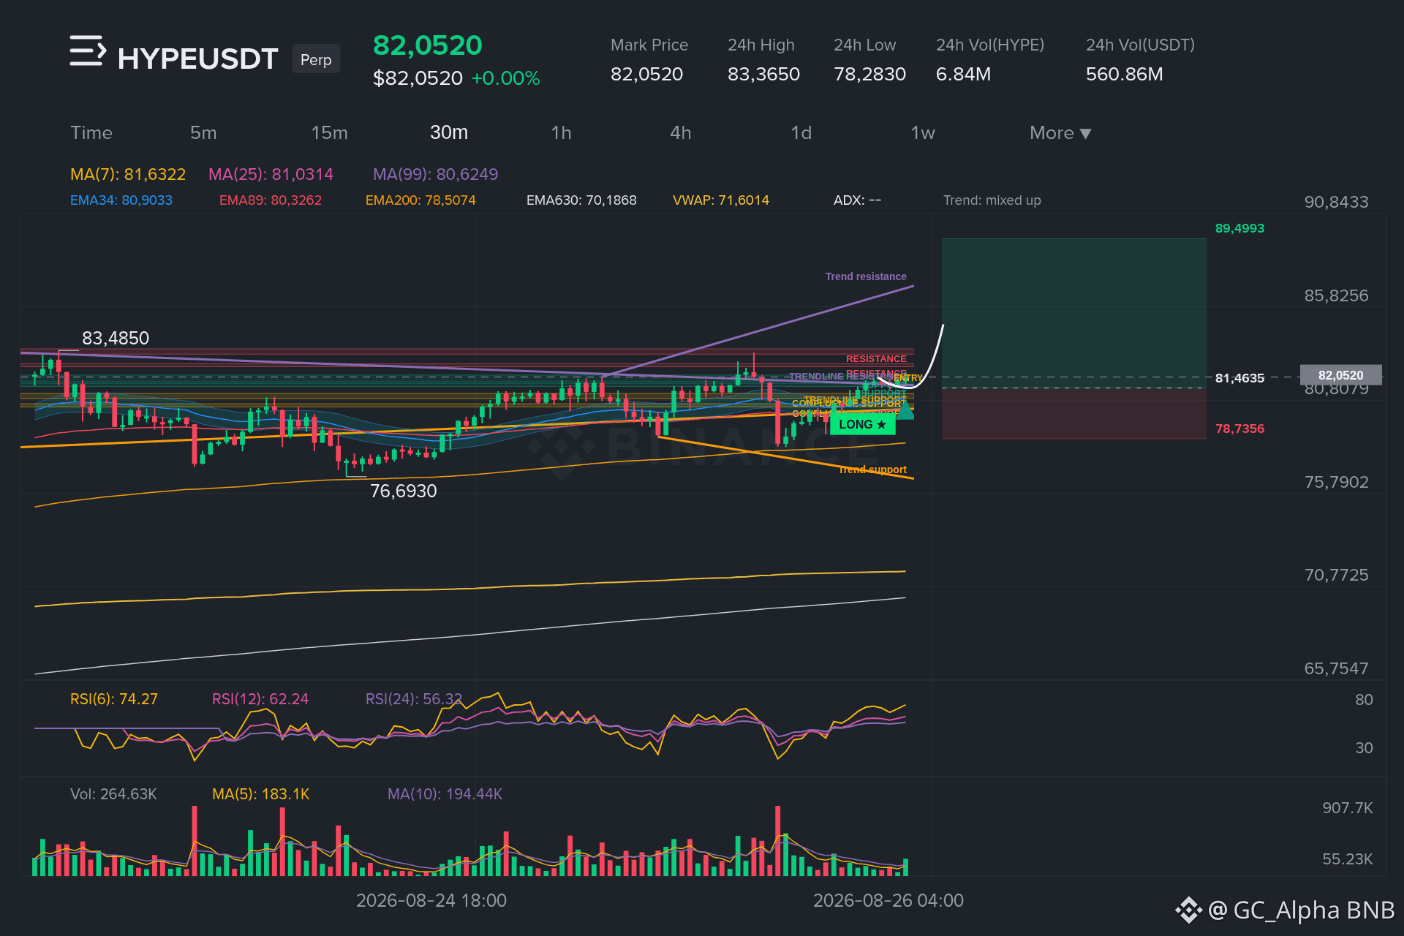1404x936 pixels.
Task: Click the swing low label 76,6930
Action: (x=403, y=491)
